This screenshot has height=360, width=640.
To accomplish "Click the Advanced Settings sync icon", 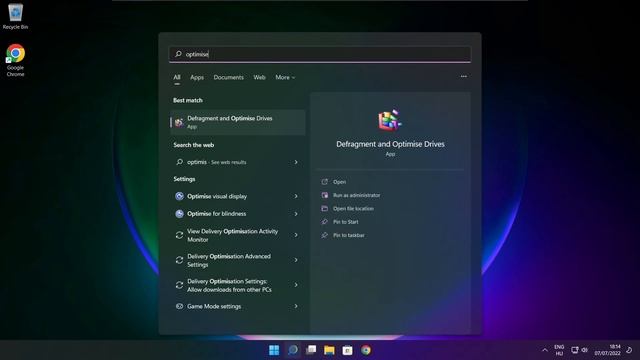I will coord(179,260).
